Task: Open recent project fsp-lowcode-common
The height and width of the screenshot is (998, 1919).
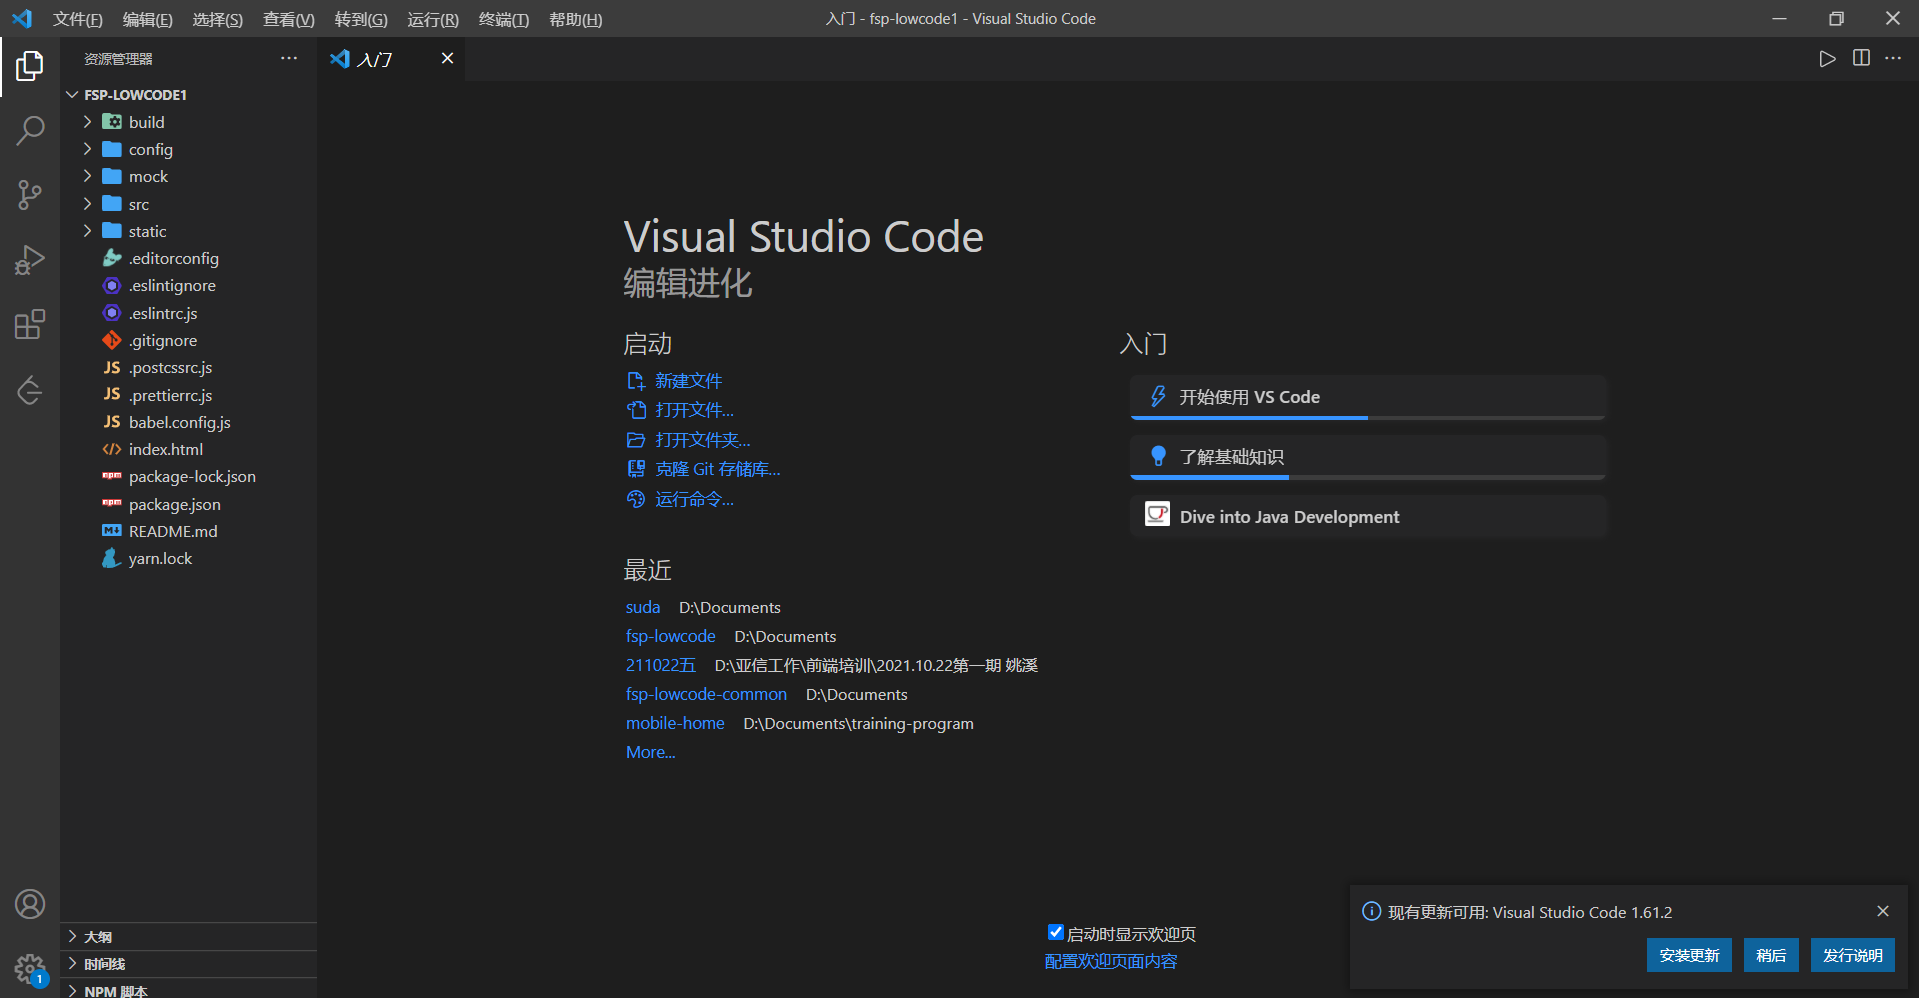Action: click(706, 694)
